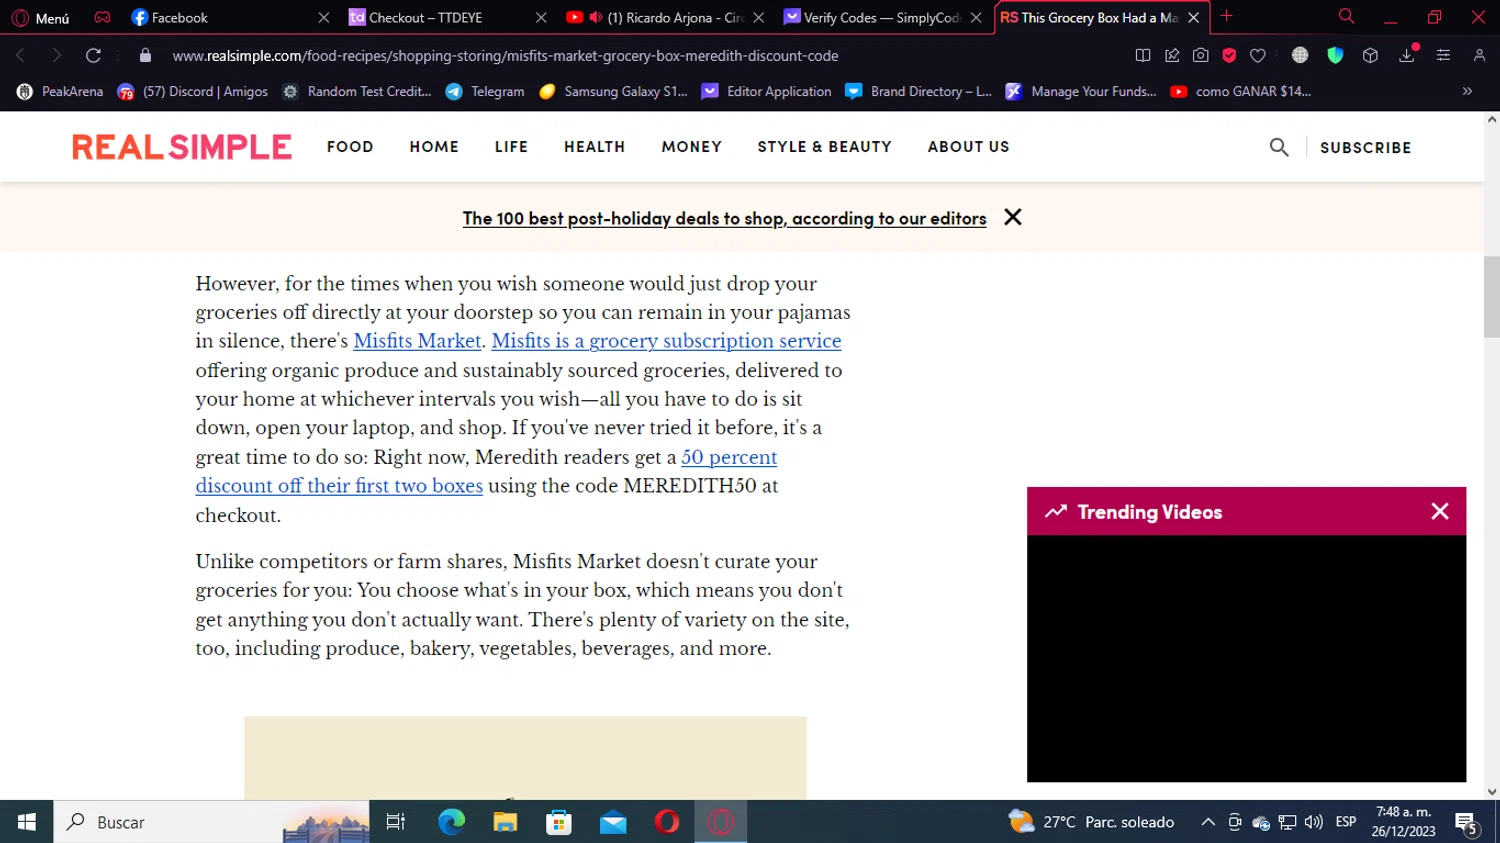Open the Real Simple site search icon
The width and height of the screenshot is (1500, 843).
pos(1279,147)
